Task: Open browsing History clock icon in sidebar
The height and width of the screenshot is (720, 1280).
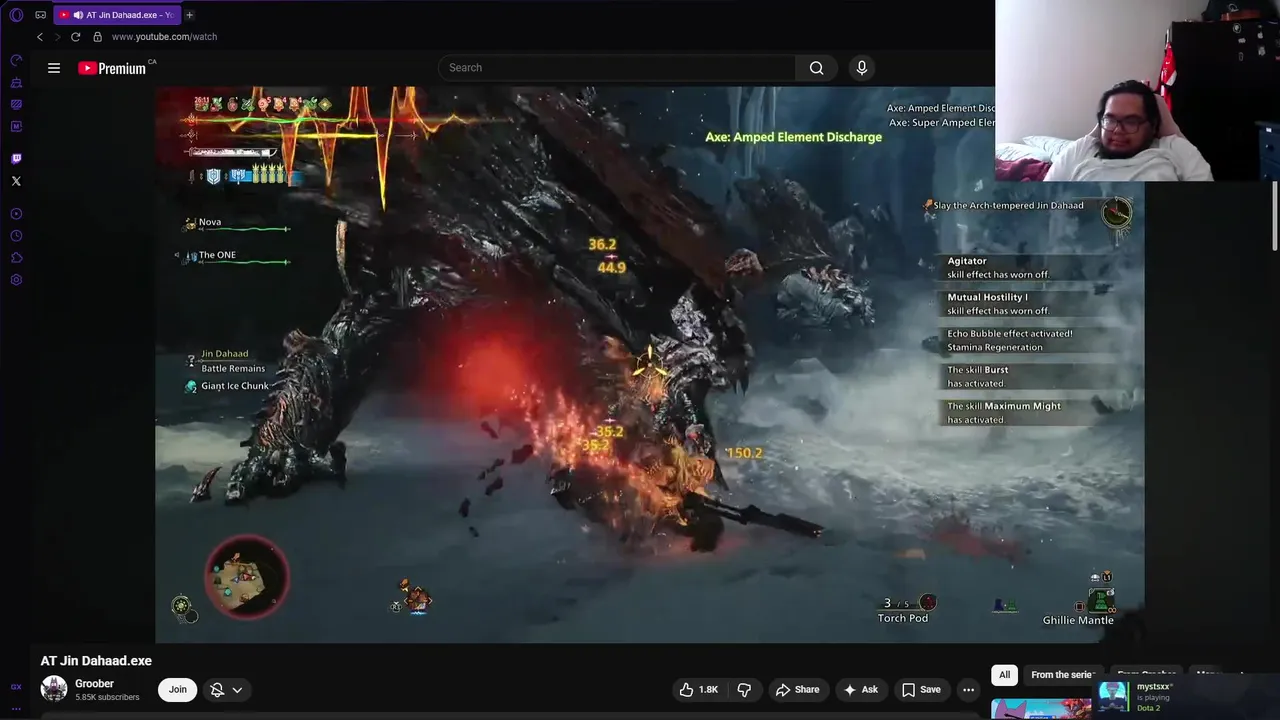Action: pos(16,236)
